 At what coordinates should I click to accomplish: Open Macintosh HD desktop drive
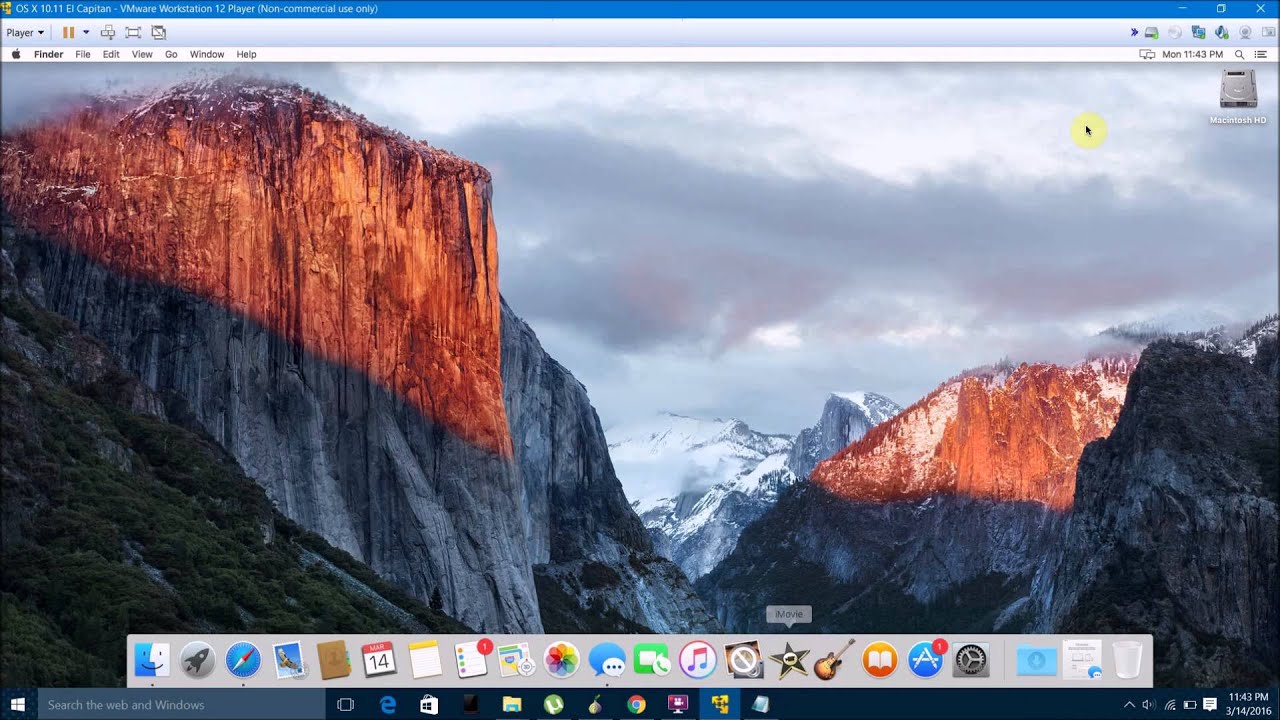point(1238,96)
